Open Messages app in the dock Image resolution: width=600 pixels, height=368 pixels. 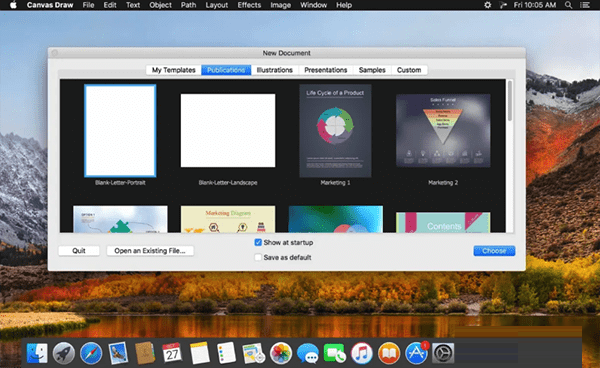pyautogui.click(x=308, y=353)
